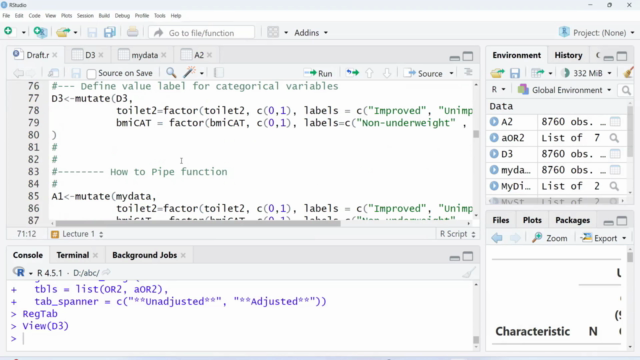
Task: Expand aOR2 object in Environment
Action: coord(494,138)
